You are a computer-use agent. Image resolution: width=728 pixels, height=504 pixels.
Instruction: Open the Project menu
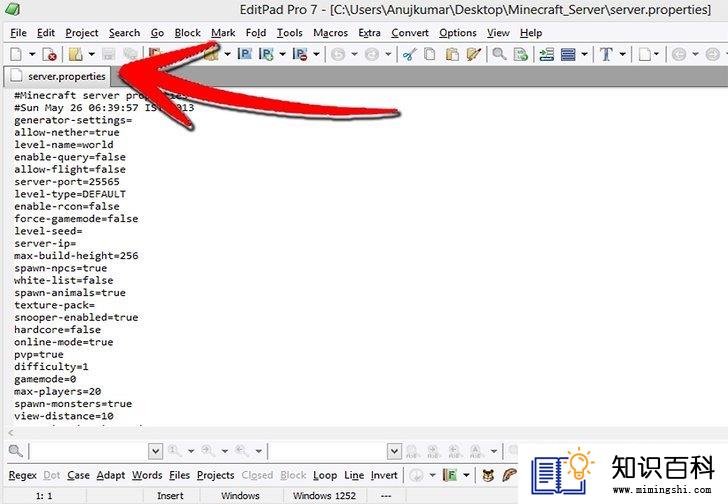(82, 33)
